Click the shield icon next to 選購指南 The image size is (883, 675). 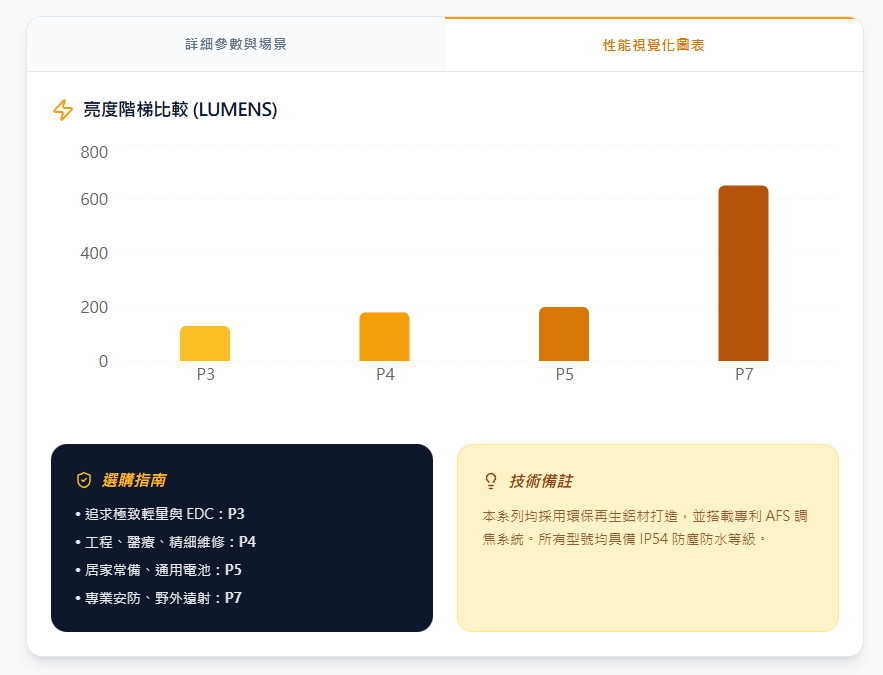coord(84,481)
